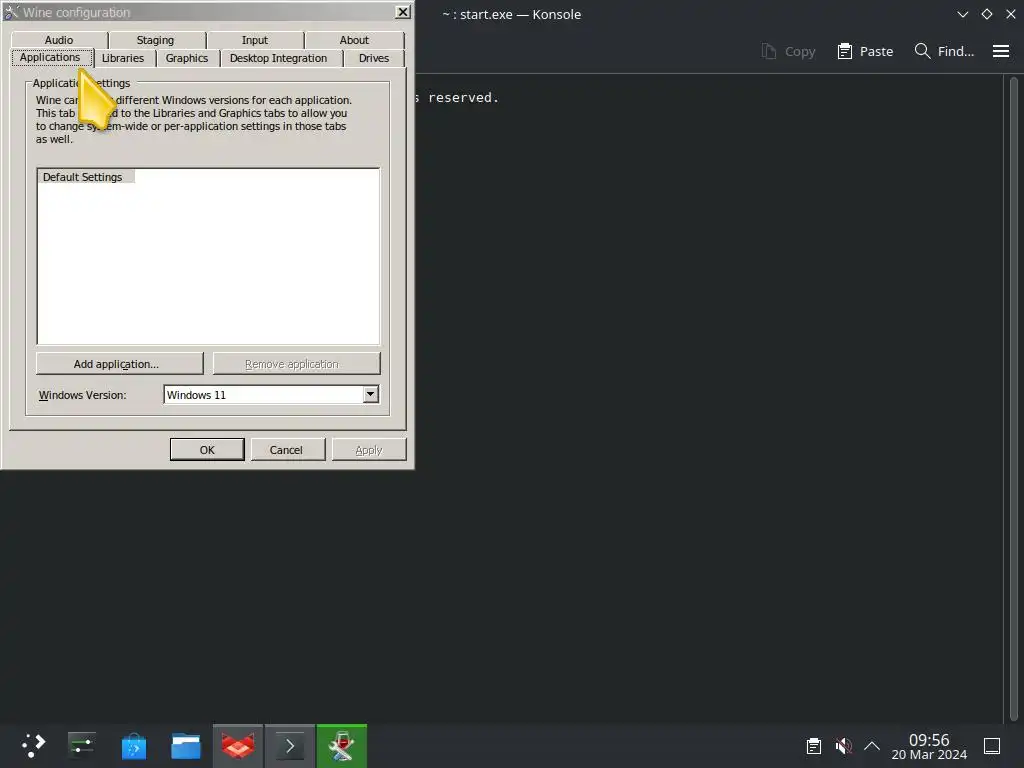Select Default Settings in the application list
The width and height of the screenshot is (1024, 768).
coord(83,177)
